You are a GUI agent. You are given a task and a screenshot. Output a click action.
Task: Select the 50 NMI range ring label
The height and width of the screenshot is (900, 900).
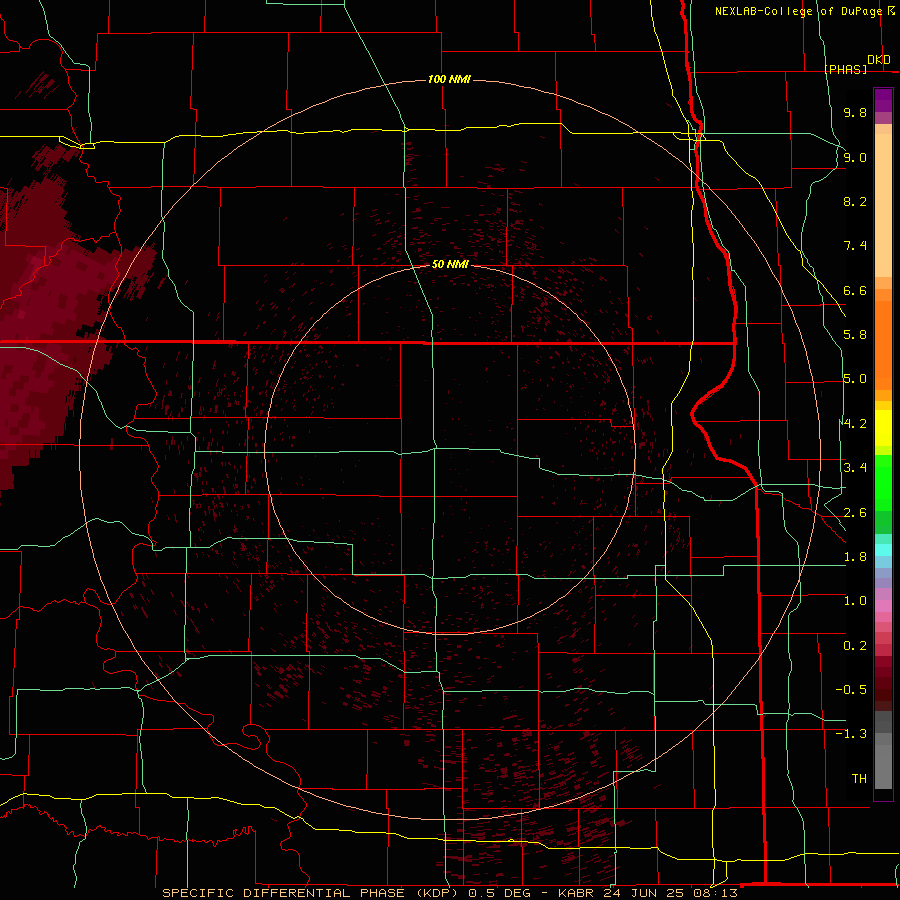pos(450,264)
